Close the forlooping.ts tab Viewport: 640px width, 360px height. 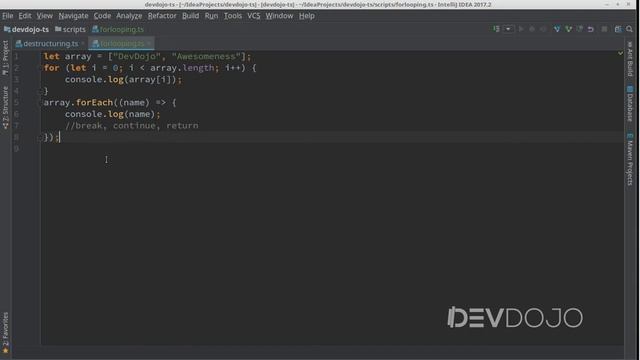149,43
